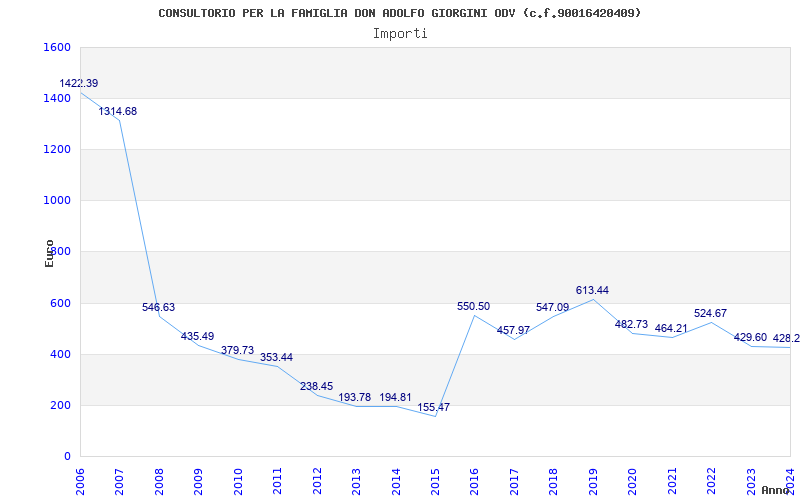Image resolution: width=800 pixels, height=500 pixels.
Task: Select data label 546.63
Action: point(159,307)
